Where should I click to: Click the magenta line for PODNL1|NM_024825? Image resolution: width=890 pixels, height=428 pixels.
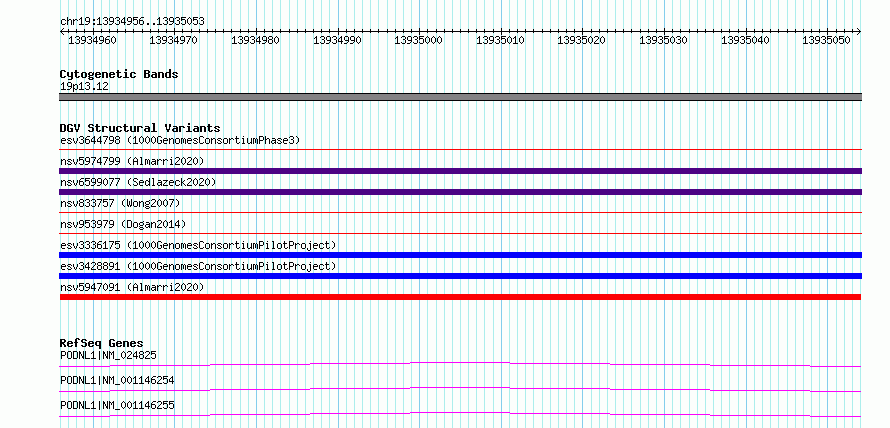[460, 364]
